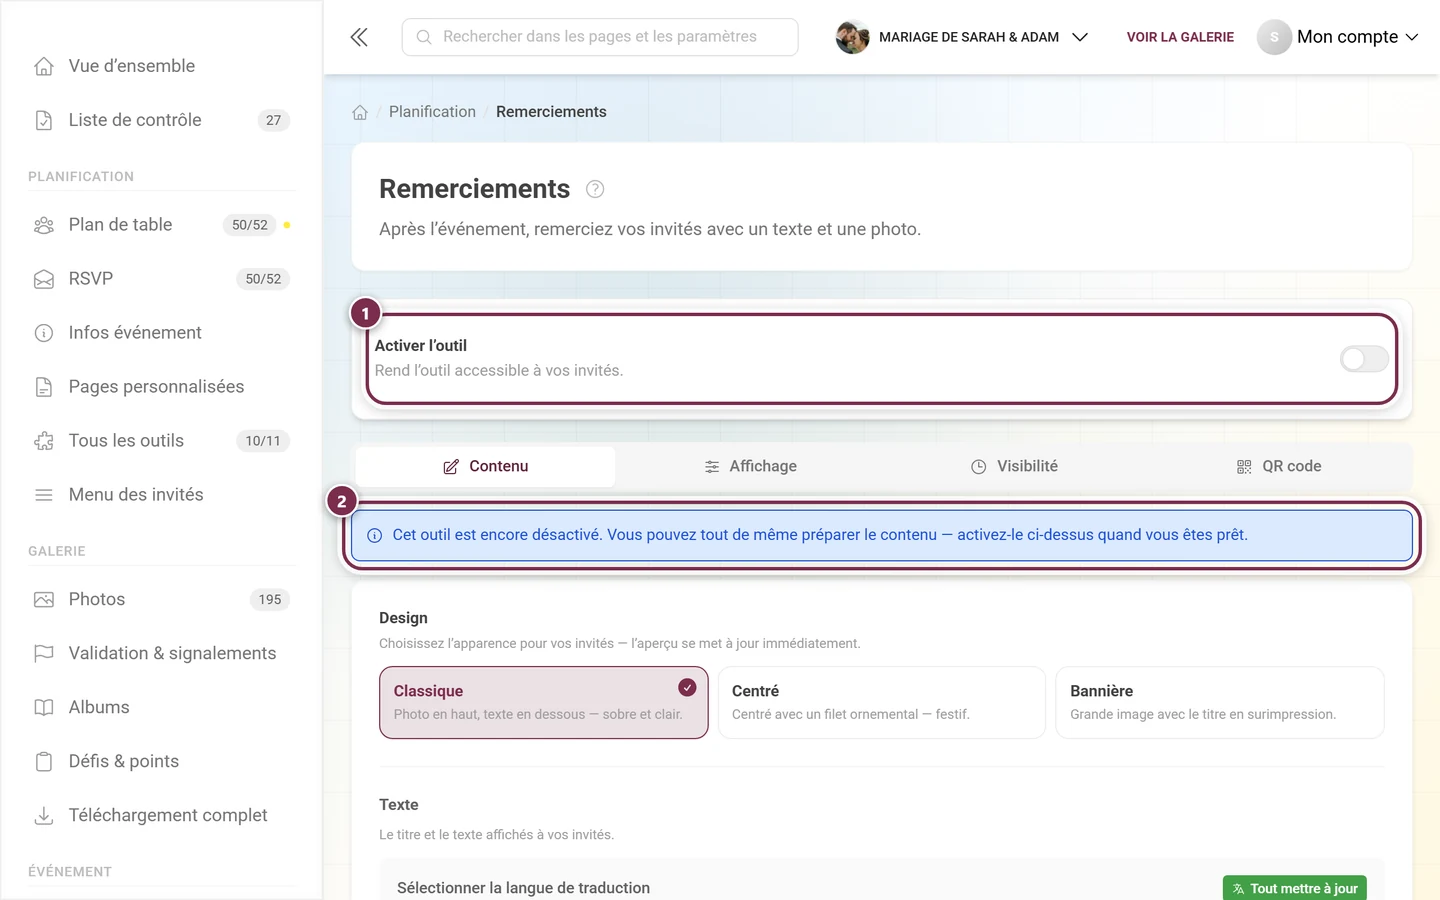Click the Vue d'ensemble home icon
The width and height of the screenshot is (1440, 900).
point(44,66)
